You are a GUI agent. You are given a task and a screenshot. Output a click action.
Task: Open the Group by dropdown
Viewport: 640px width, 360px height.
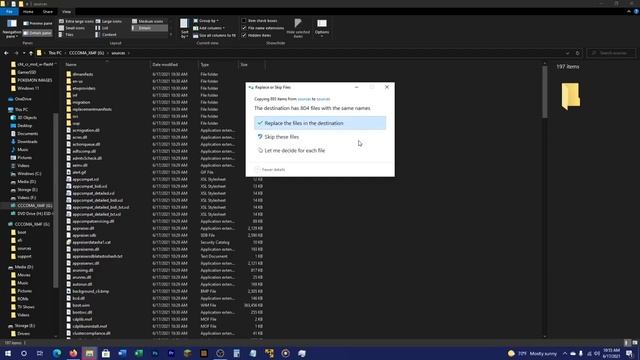pyautogui.click(x=206, y=20)
